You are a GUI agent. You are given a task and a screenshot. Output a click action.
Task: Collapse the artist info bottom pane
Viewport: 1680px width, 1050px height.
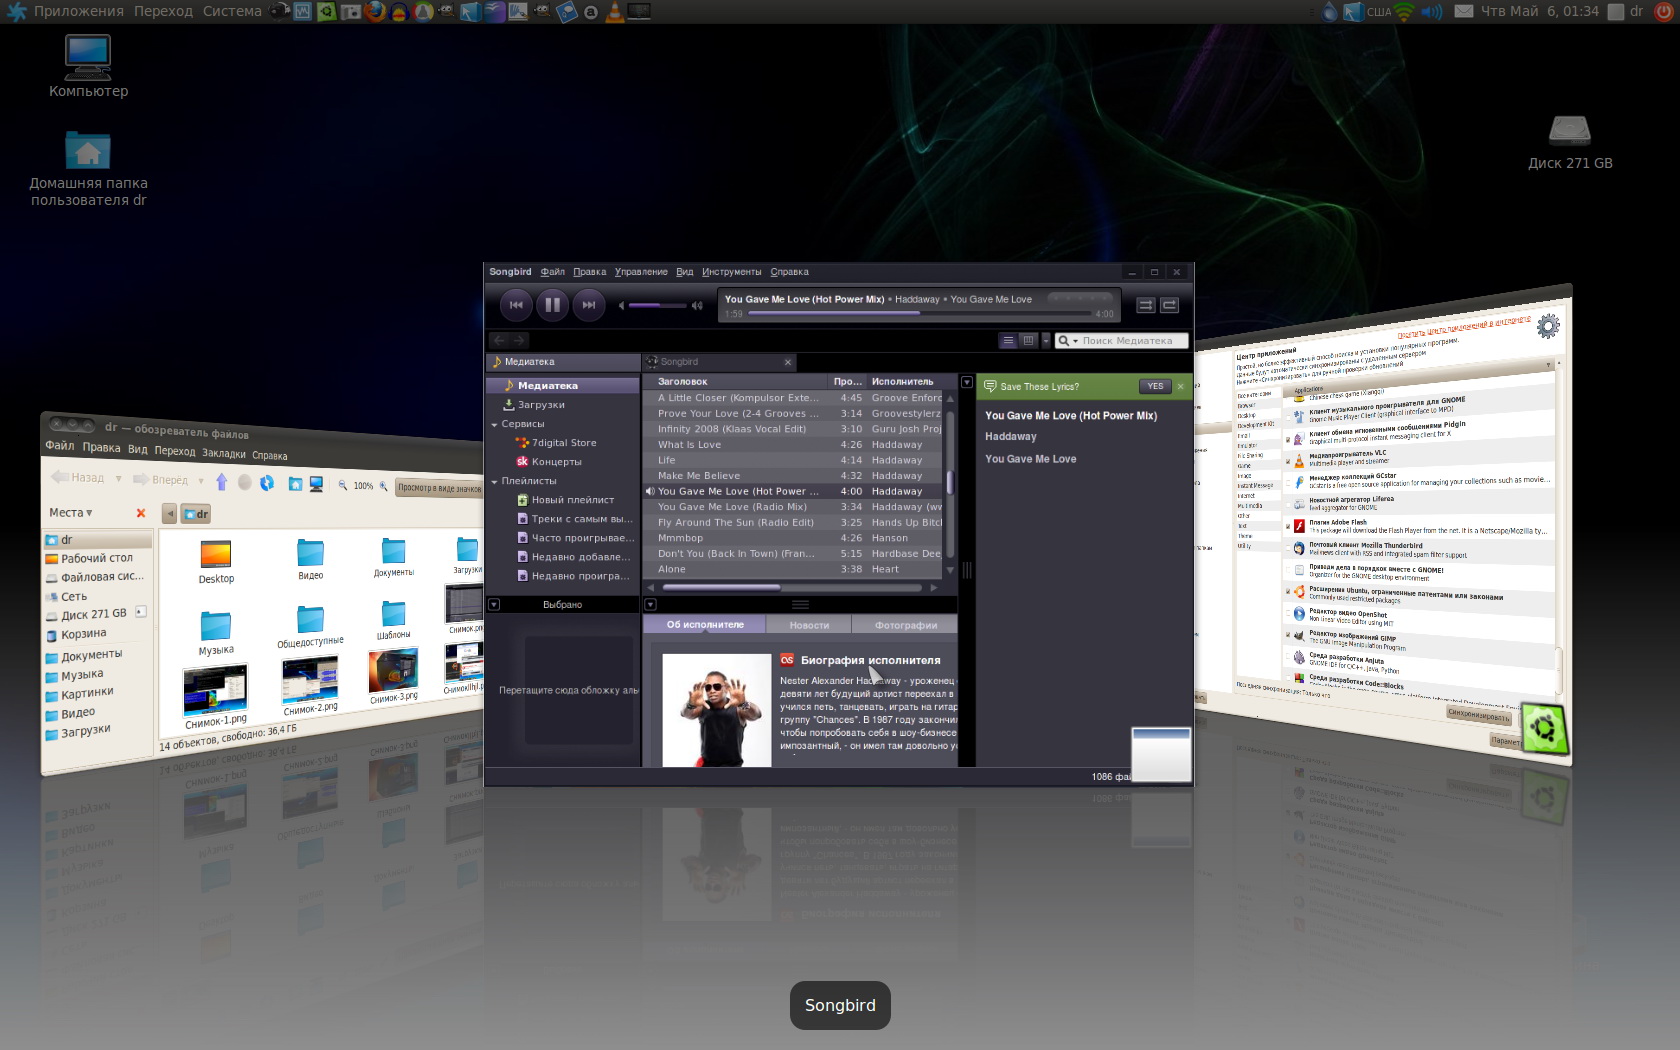tap(650, 604)
